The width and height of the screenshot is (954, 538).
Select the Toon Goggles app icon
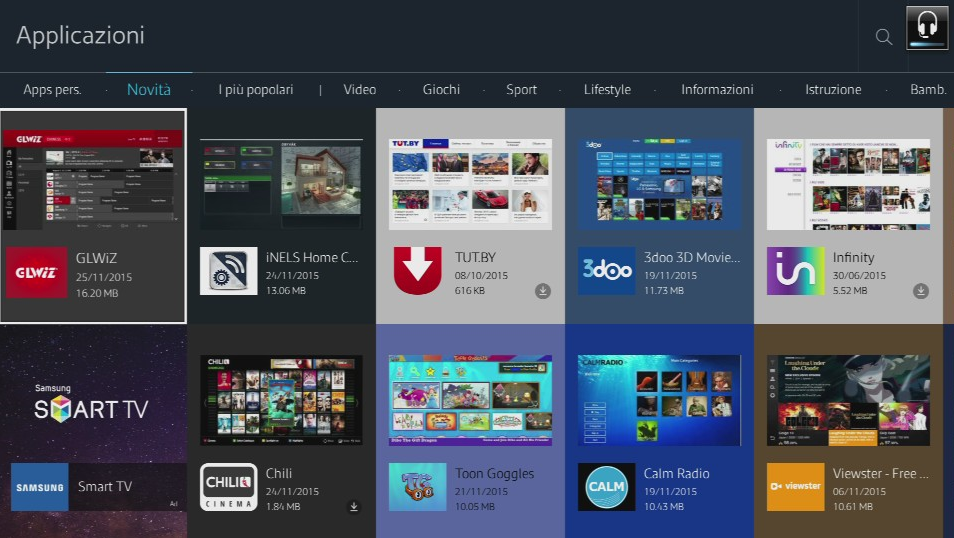tap(417, 487)
